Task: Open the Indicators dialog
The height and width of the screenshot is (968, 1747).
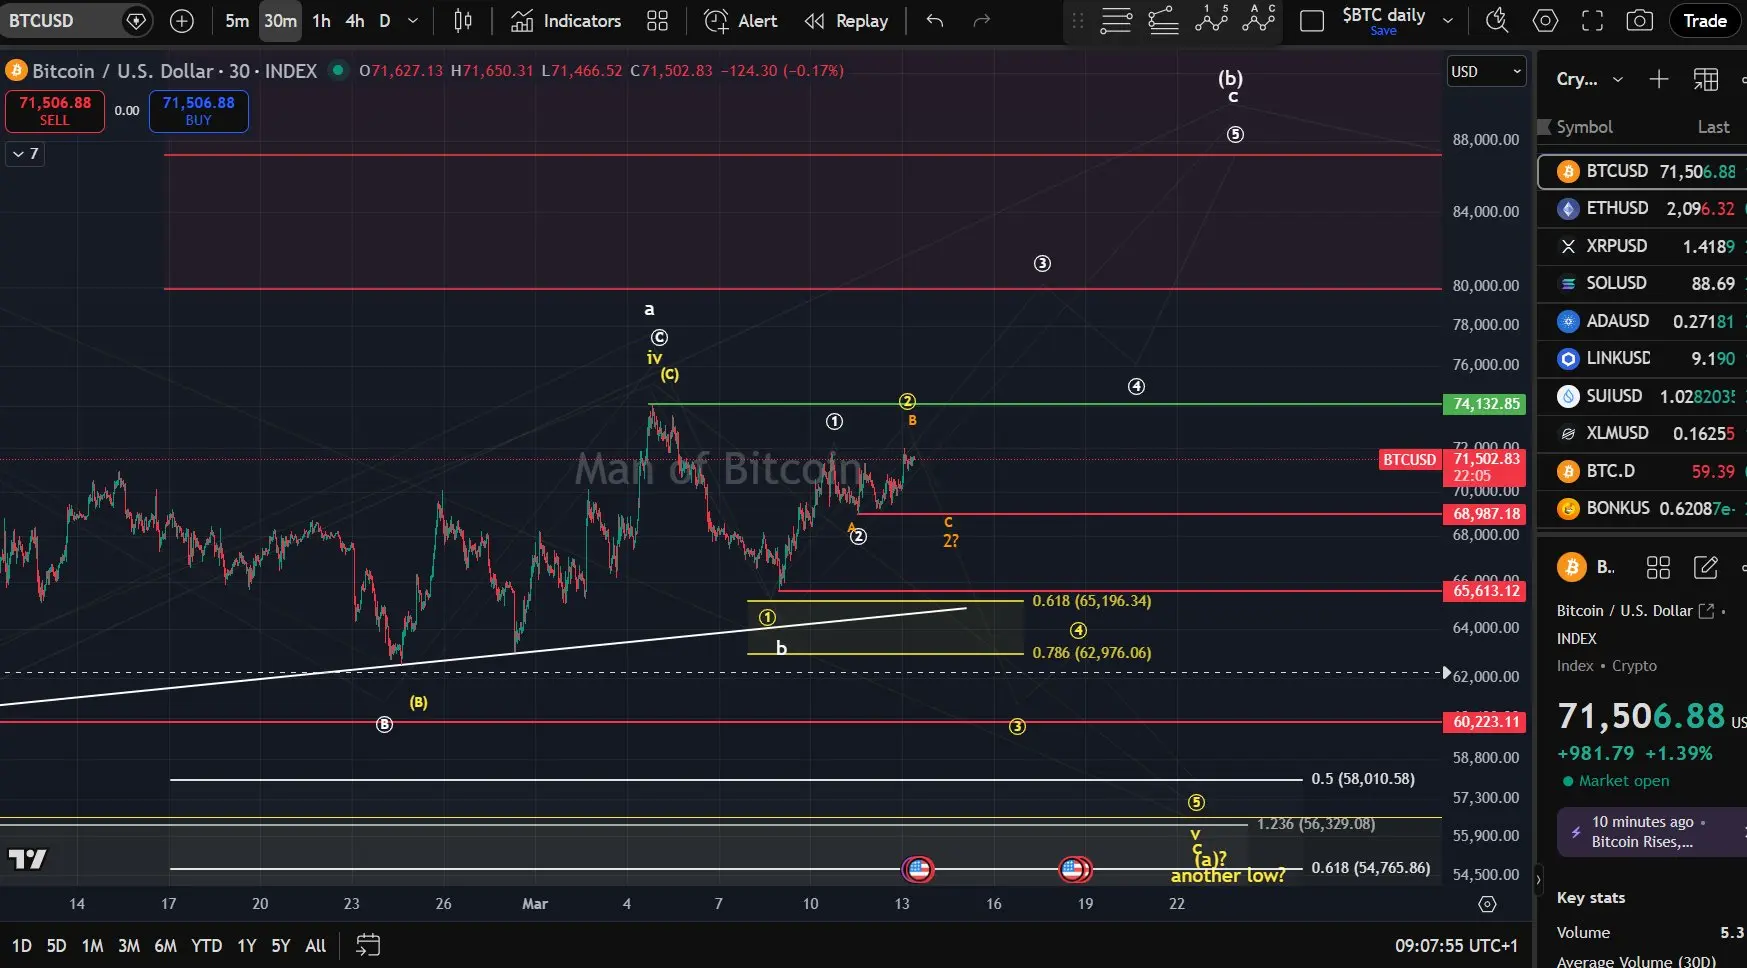Action: pos(566,21)
